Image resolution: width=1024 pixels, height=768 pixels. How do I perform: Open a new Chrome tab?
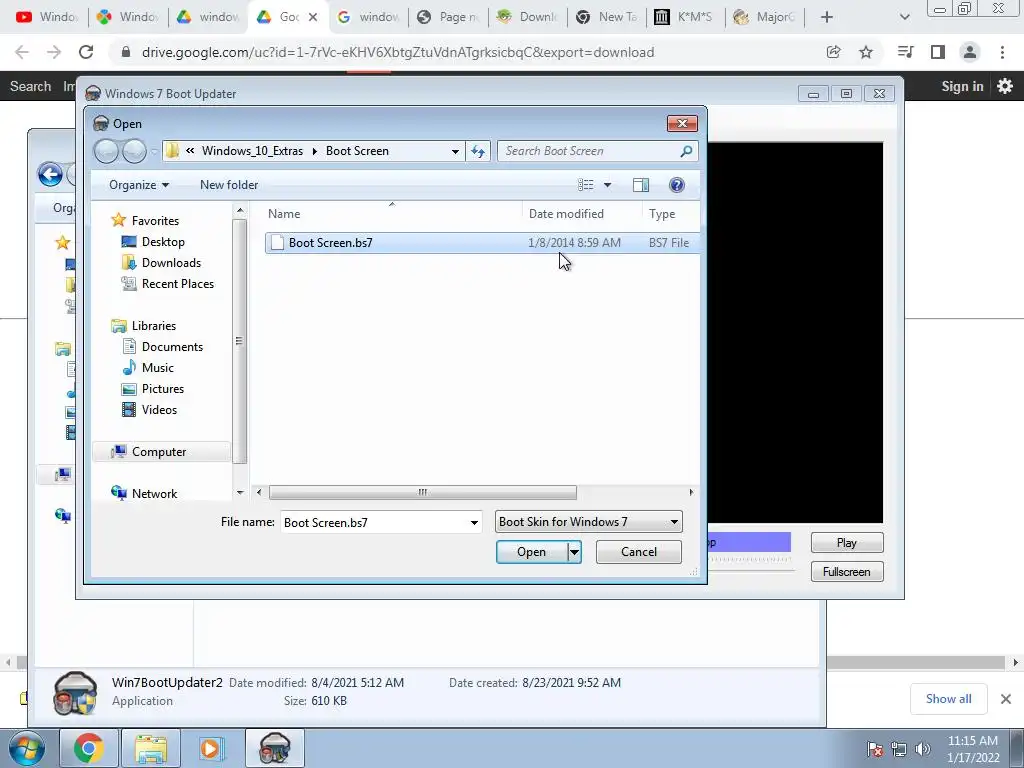[x=827, y=17]
